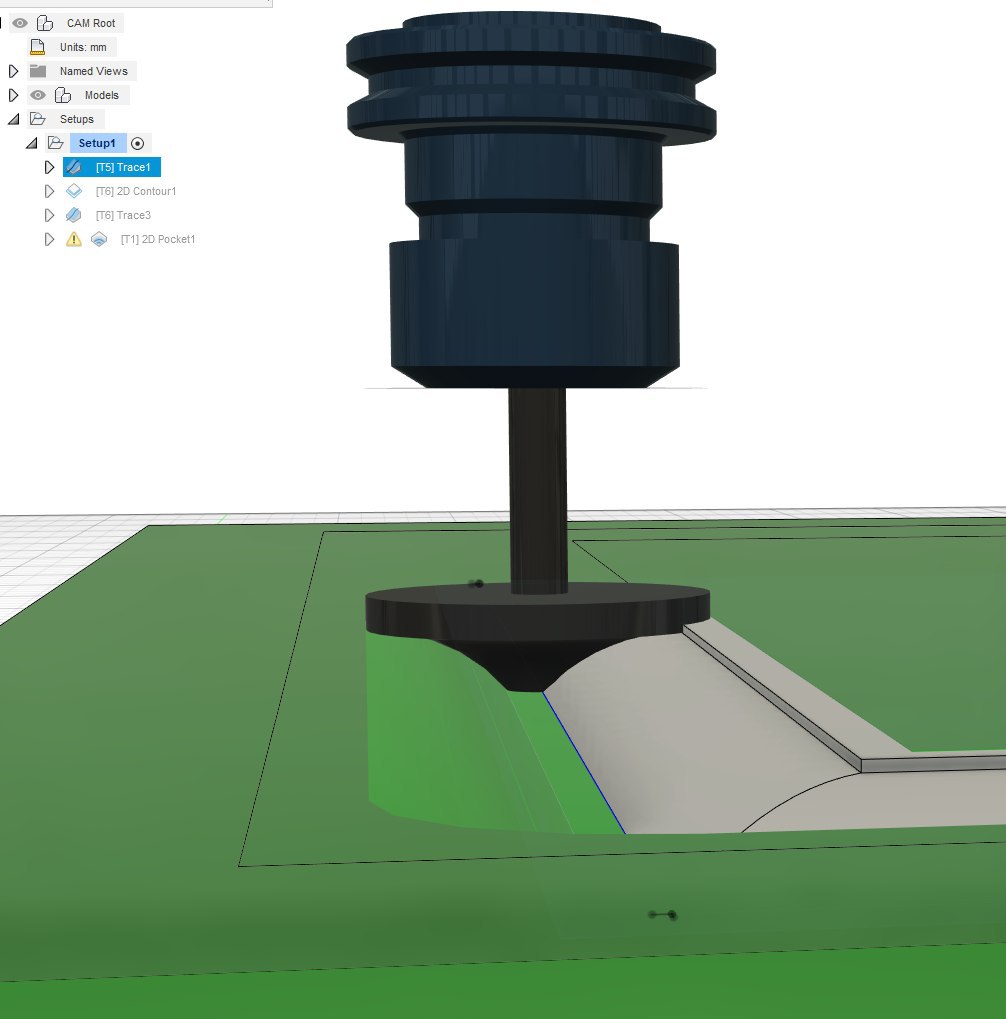
Task: Select the [T5] Trace1 operation
Action: pyautogui.click(x=123, y=168)
